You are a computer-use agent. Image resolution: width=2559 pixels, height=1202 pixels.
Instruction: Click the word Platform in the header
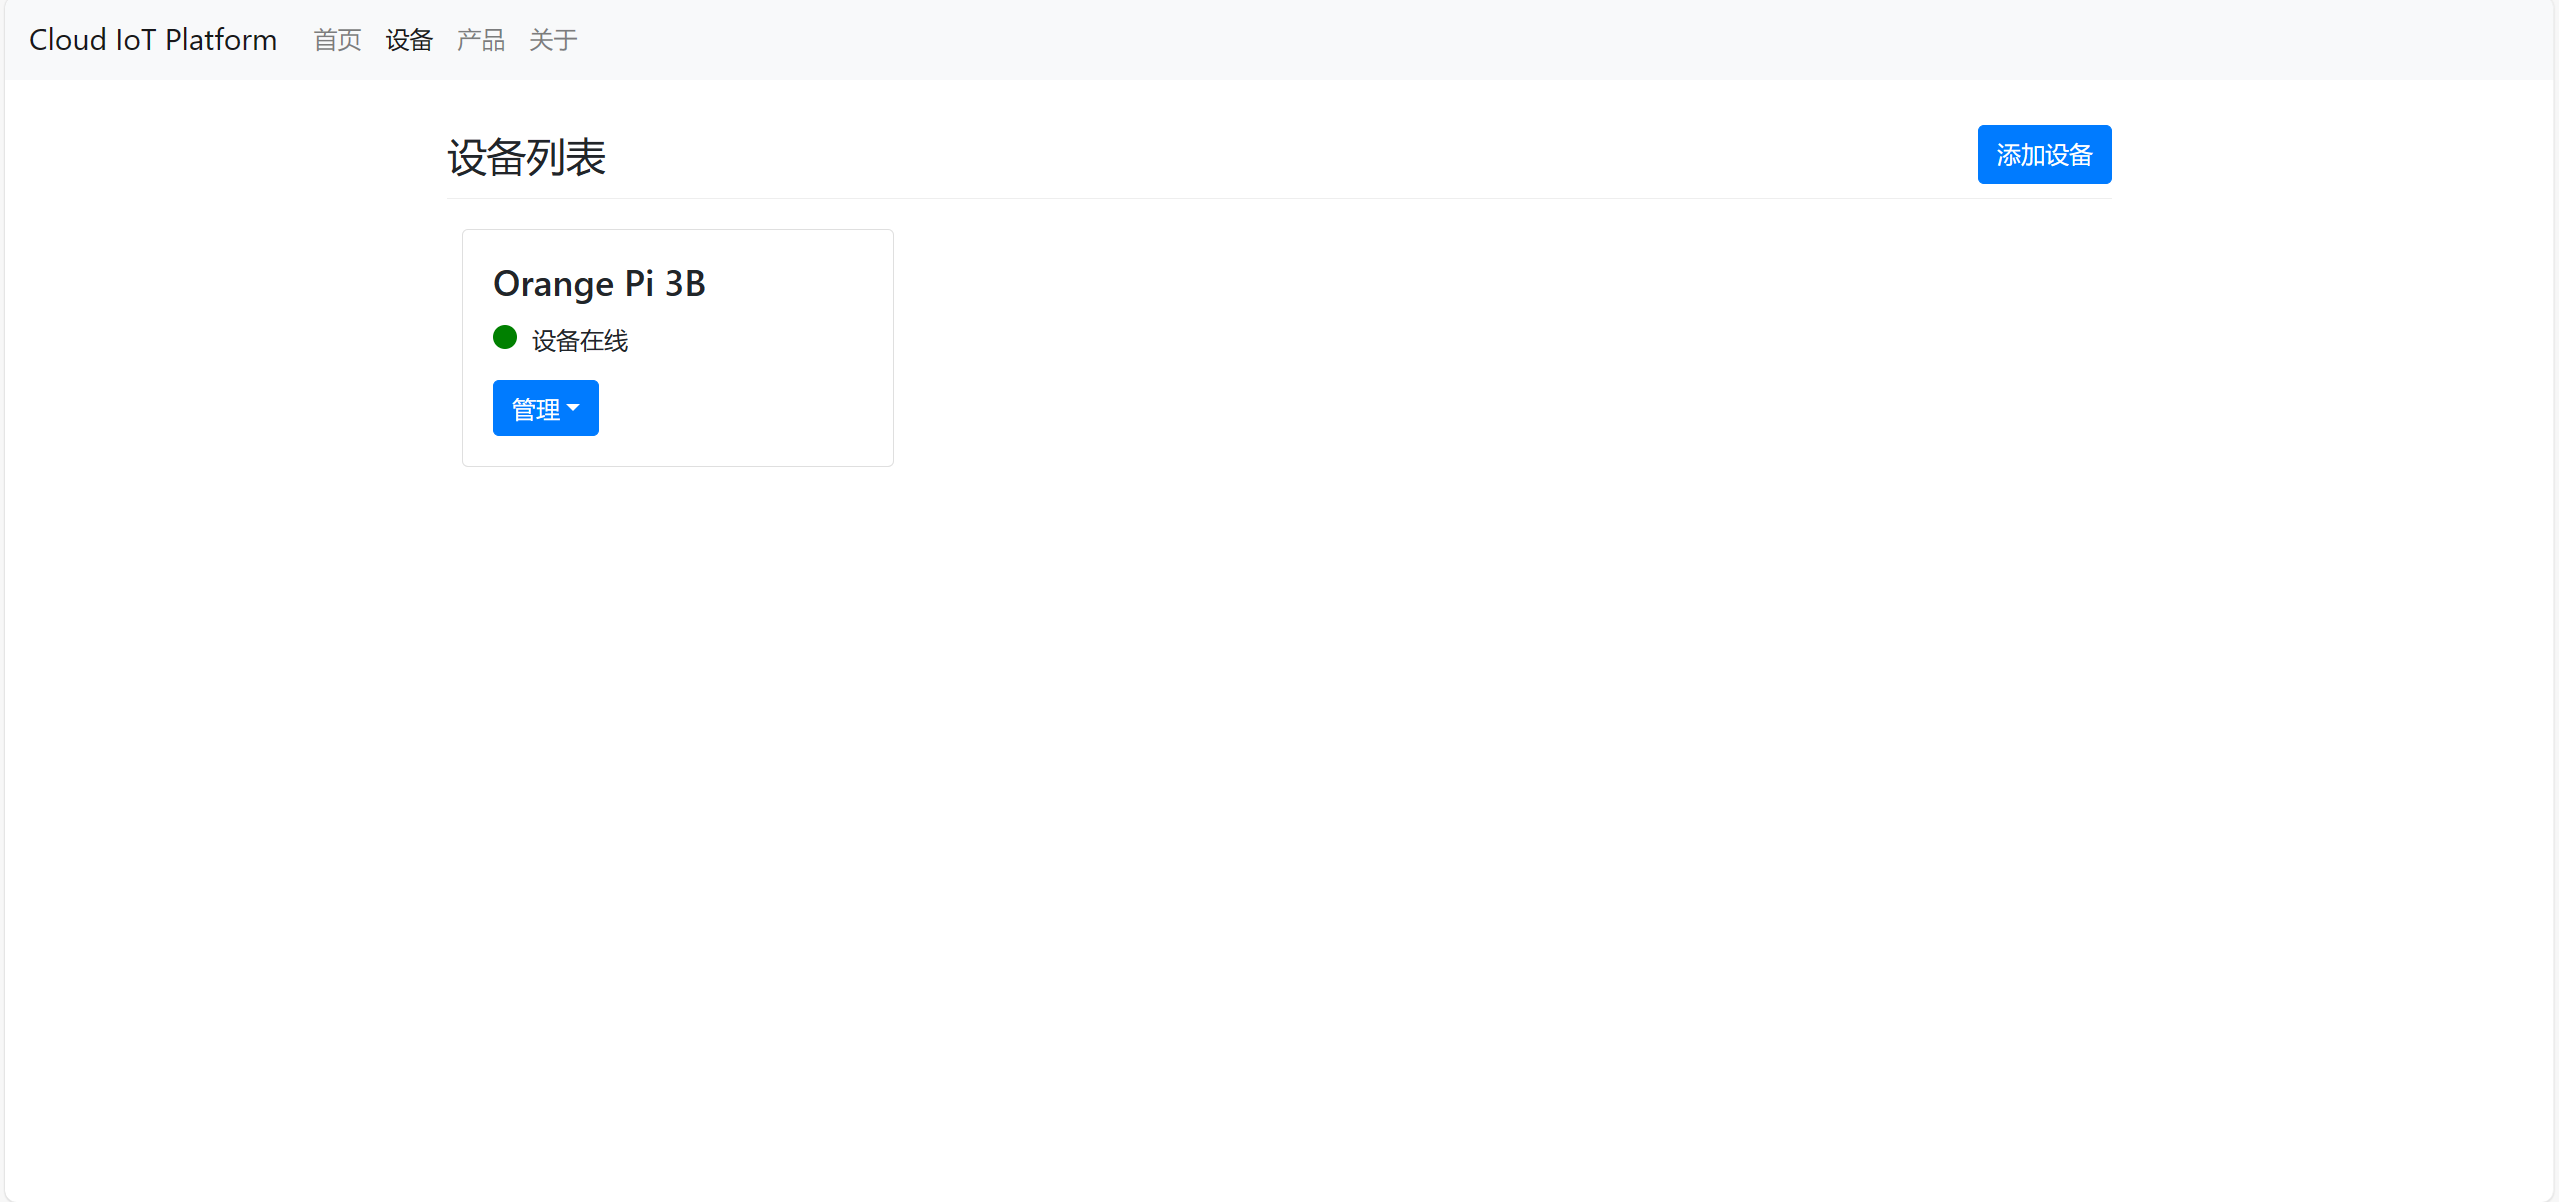click(221, 40)
